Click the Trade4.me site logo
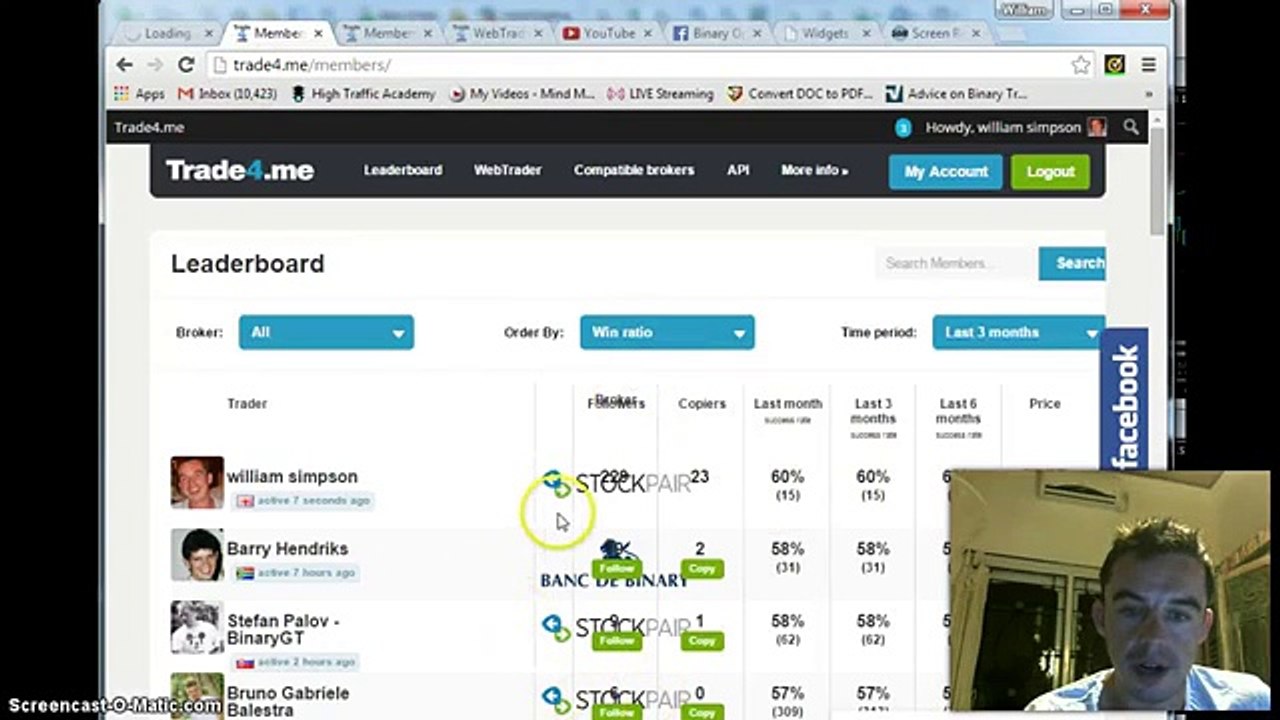 240,170
